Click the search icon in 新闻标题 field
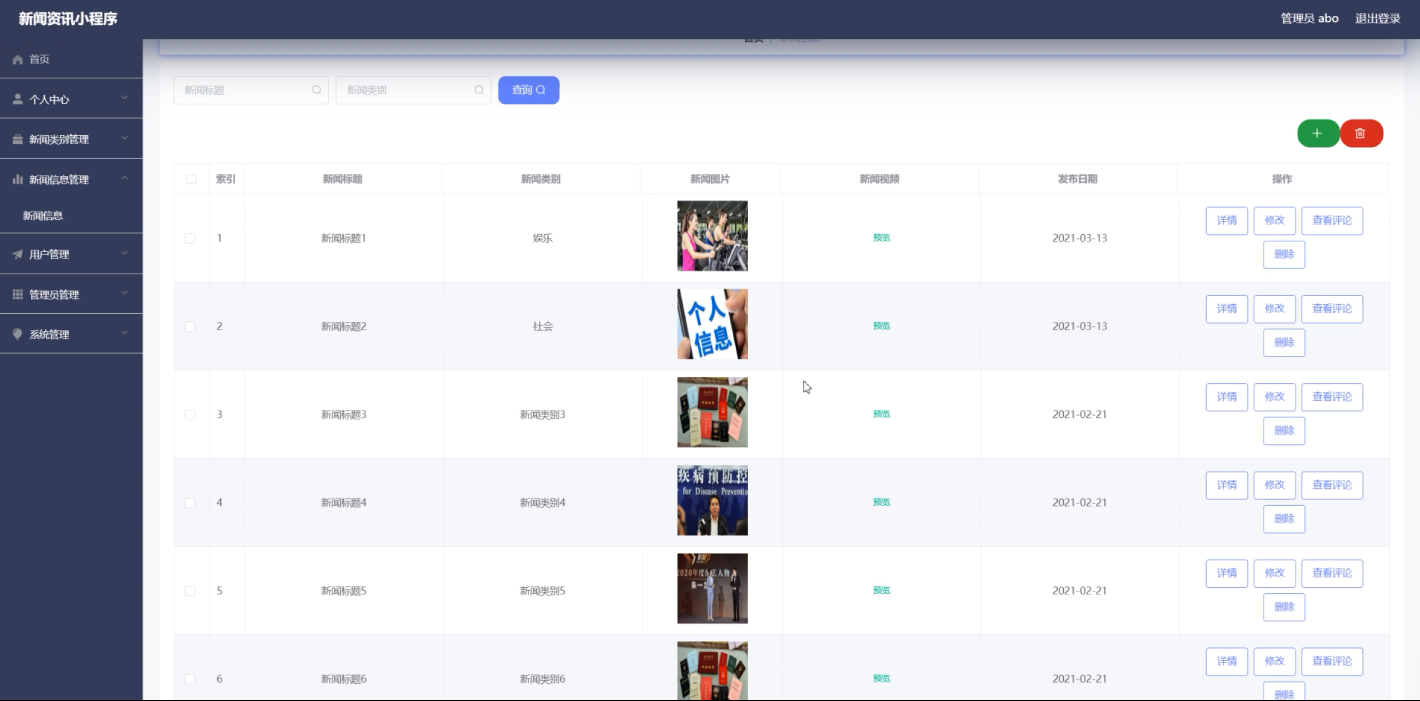 tap(317, 90)
